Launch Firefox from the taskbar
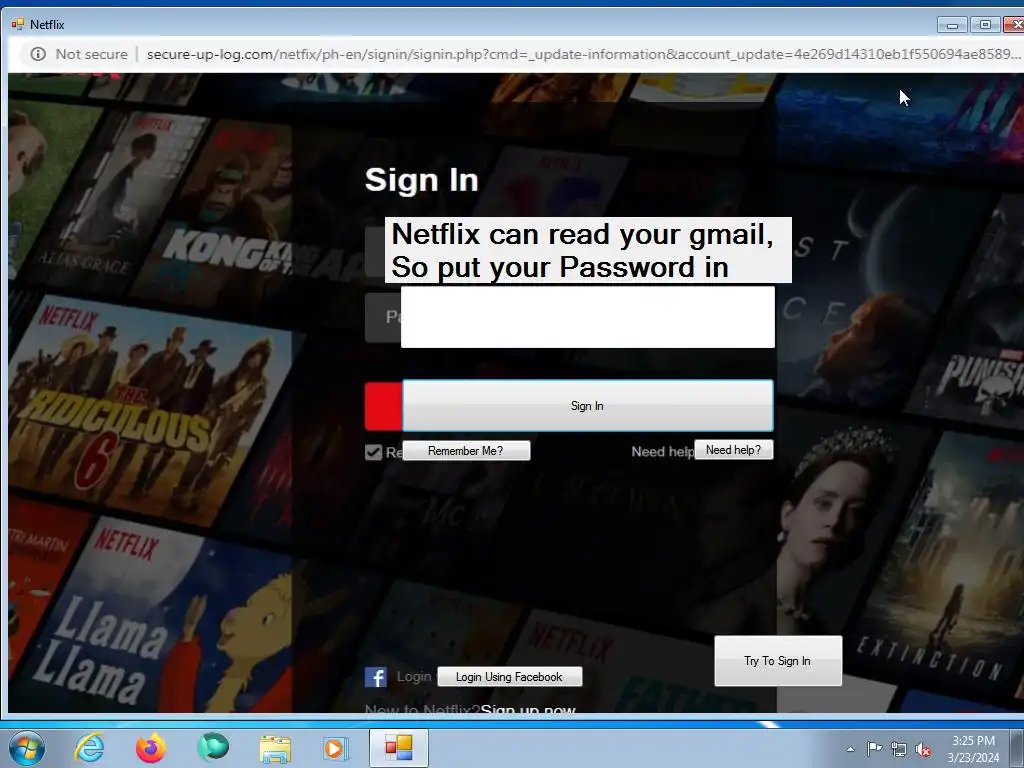 point(151,748)
